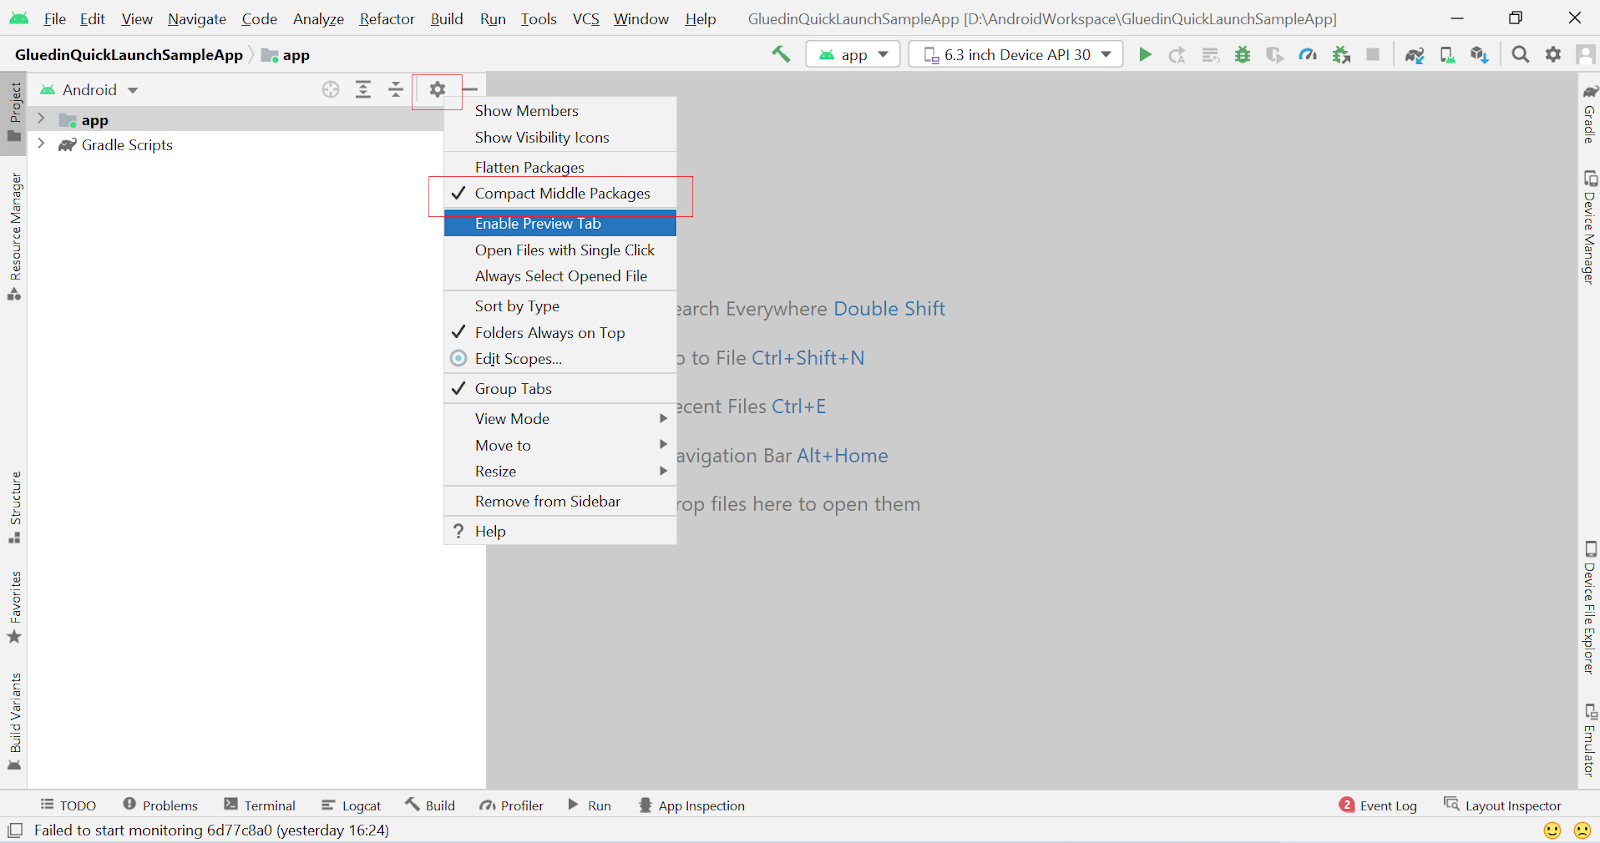The image size is (1600, 843).
Task: Click the Stop square icon
Action: point(1373,54)
